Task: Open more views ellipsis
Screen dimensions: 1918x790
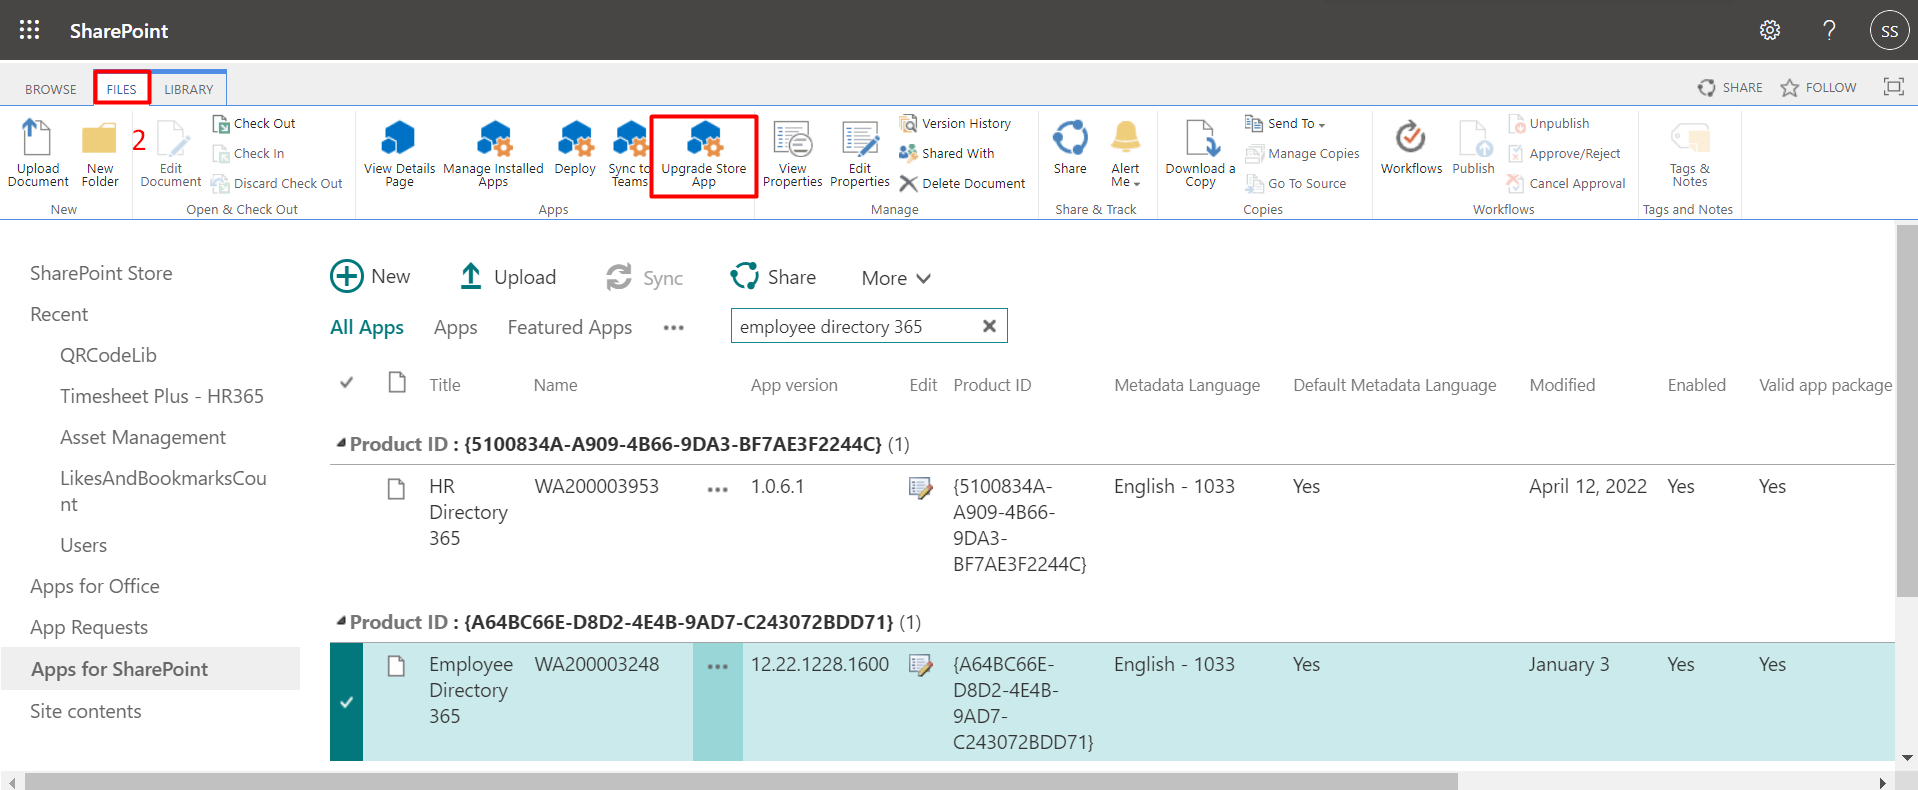Action: [673, 327]
